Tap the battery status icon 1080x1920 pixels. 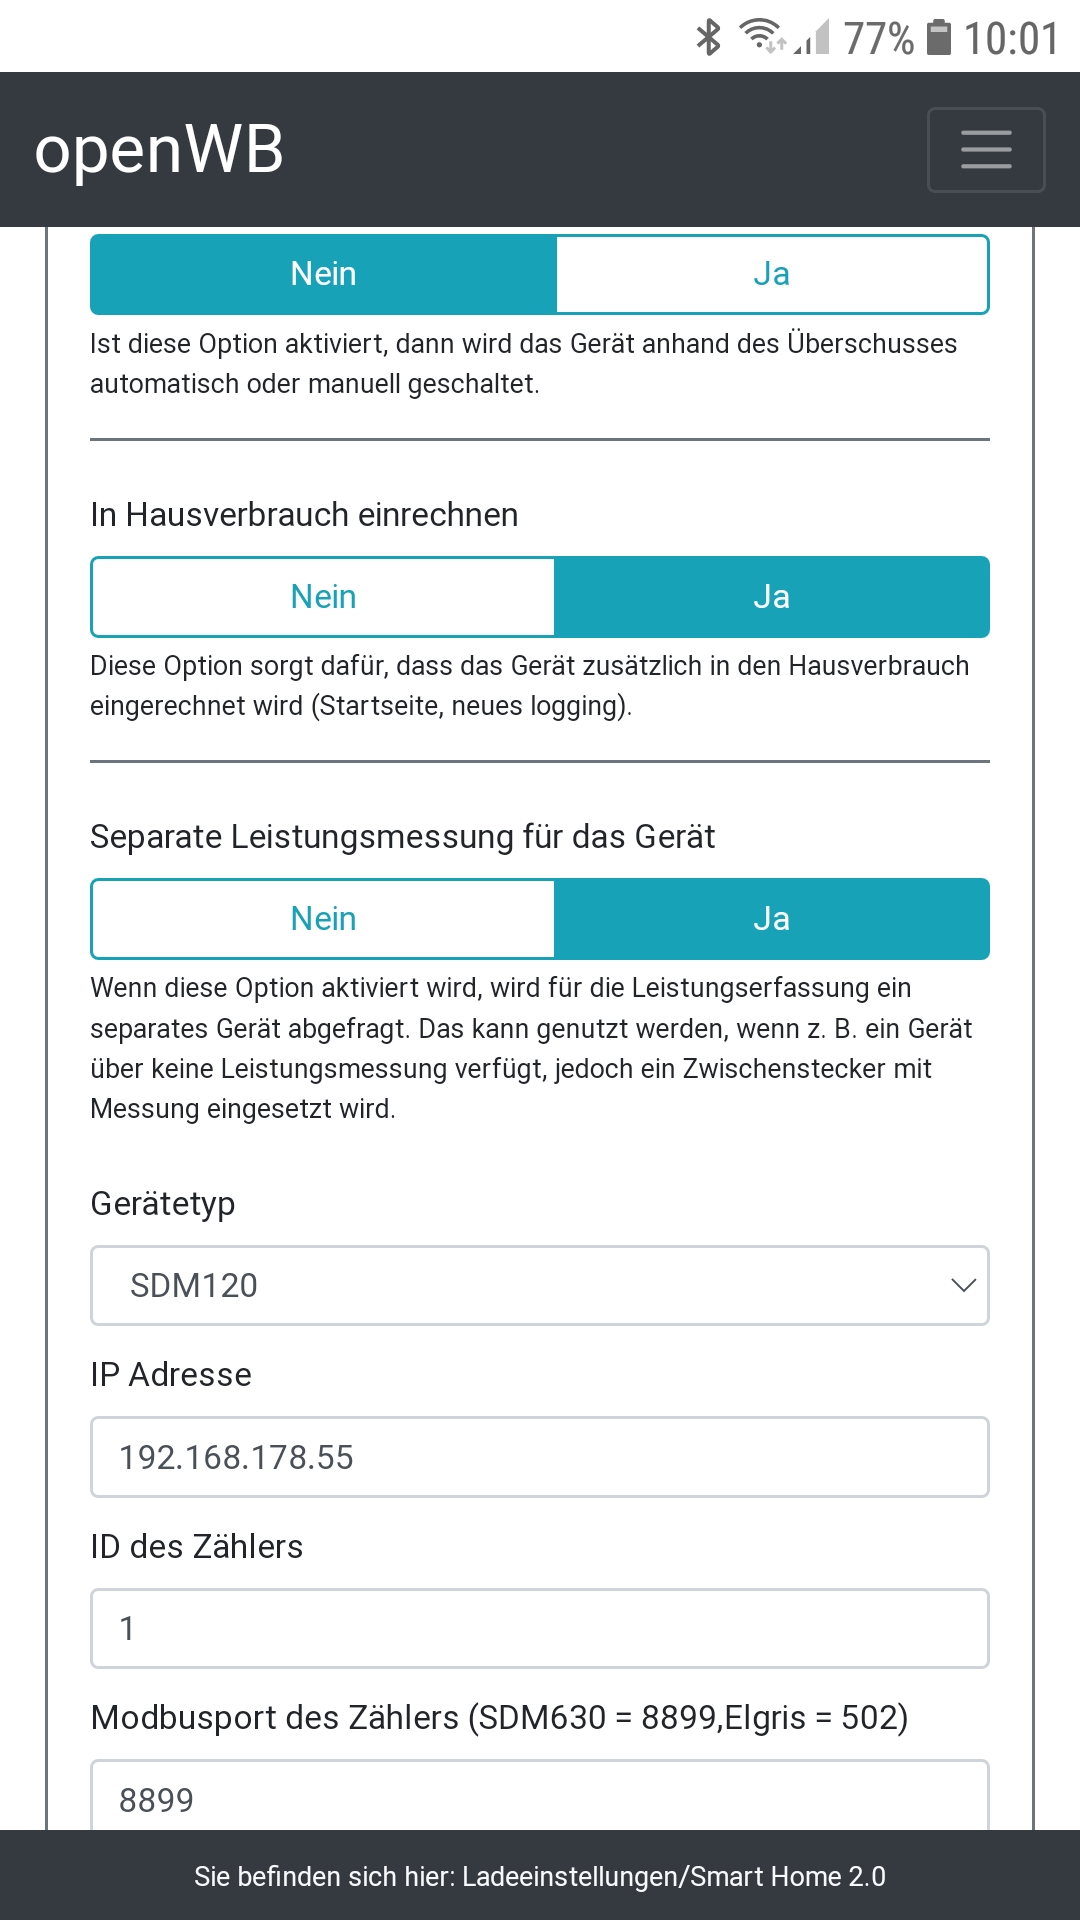(938, 38)
